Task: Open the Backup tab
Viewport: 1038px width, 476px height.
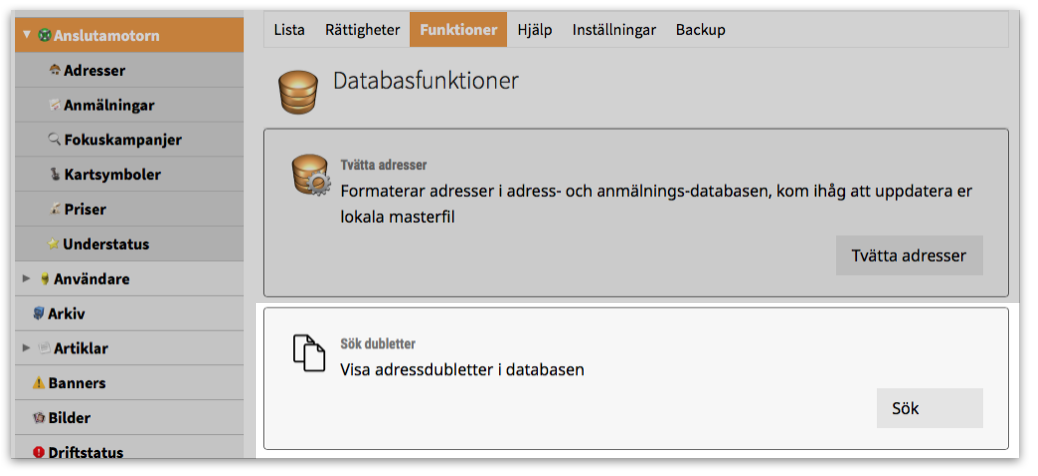Action: [x=700, y=30]
